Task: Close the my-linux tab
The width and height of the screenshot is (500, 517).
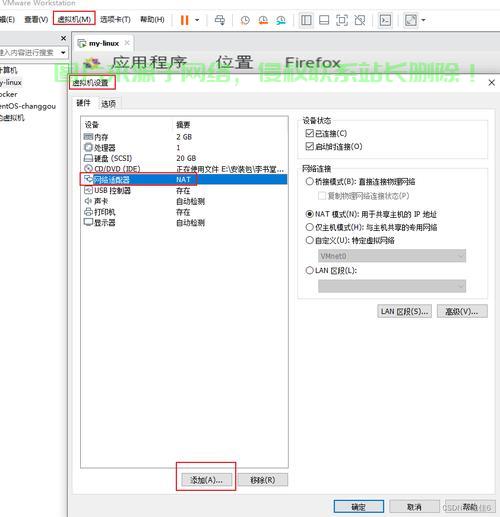Action: [127, 43]
